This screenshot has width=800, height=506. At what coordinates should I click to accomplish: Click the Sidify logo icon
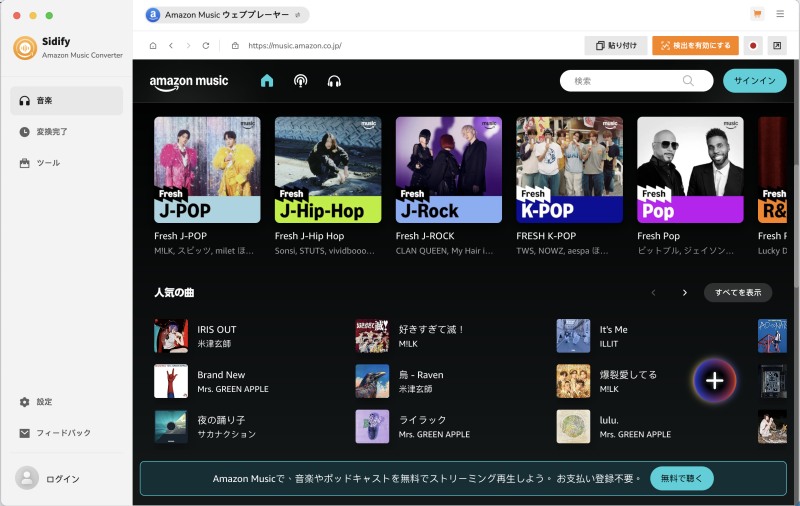point(24,48)
